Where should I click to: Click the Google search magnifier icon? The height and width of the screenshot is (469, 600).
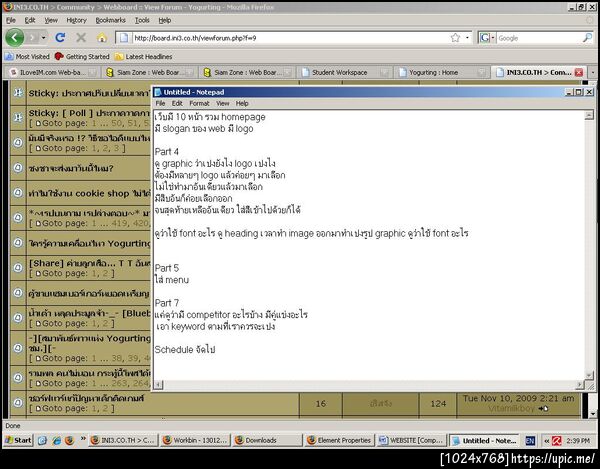(587, 38)
